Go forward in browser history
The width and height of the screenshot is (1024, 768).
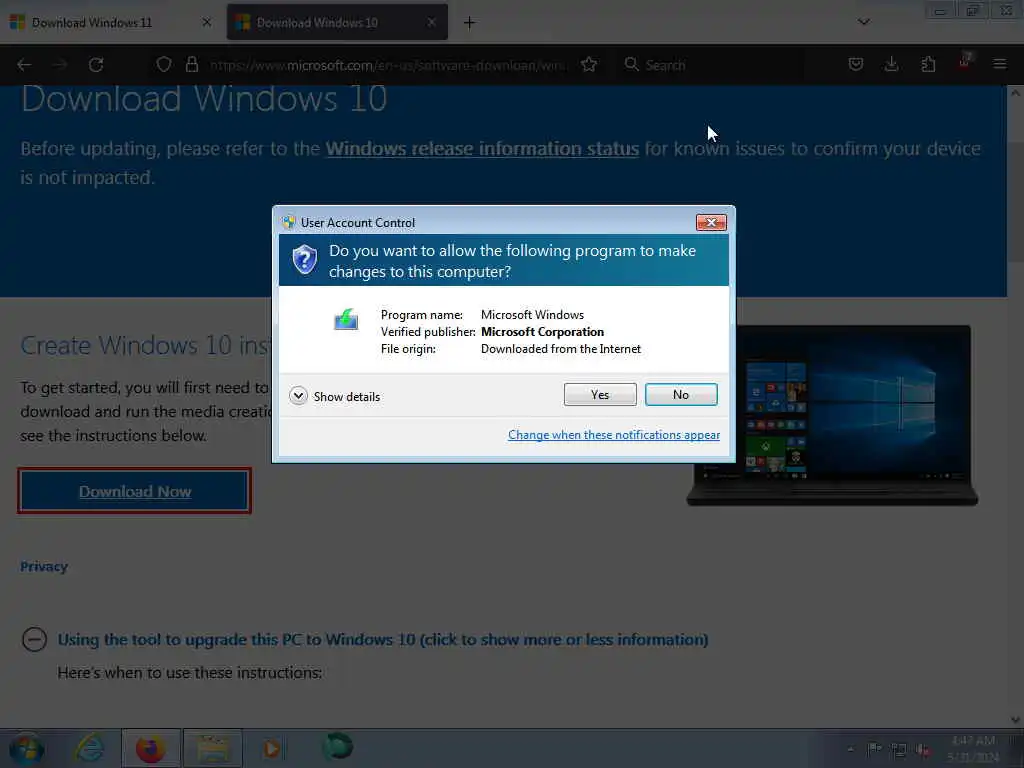pyautogui.click(x=60, y=65)
